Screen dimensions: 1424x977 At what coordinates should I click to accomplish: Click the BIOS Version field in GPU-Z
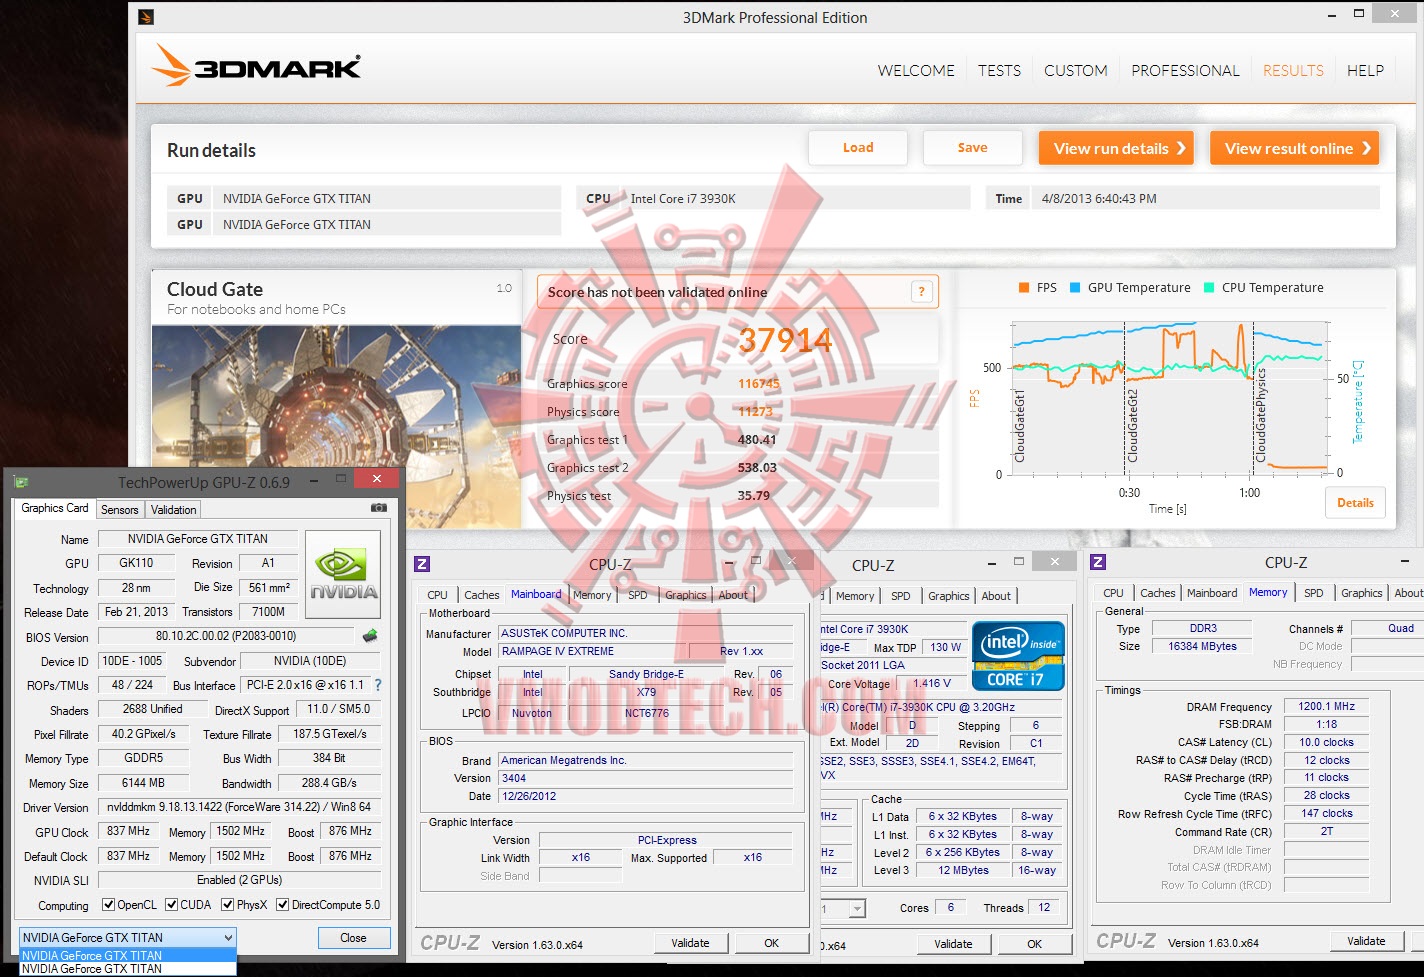click(x=226, y=636)
